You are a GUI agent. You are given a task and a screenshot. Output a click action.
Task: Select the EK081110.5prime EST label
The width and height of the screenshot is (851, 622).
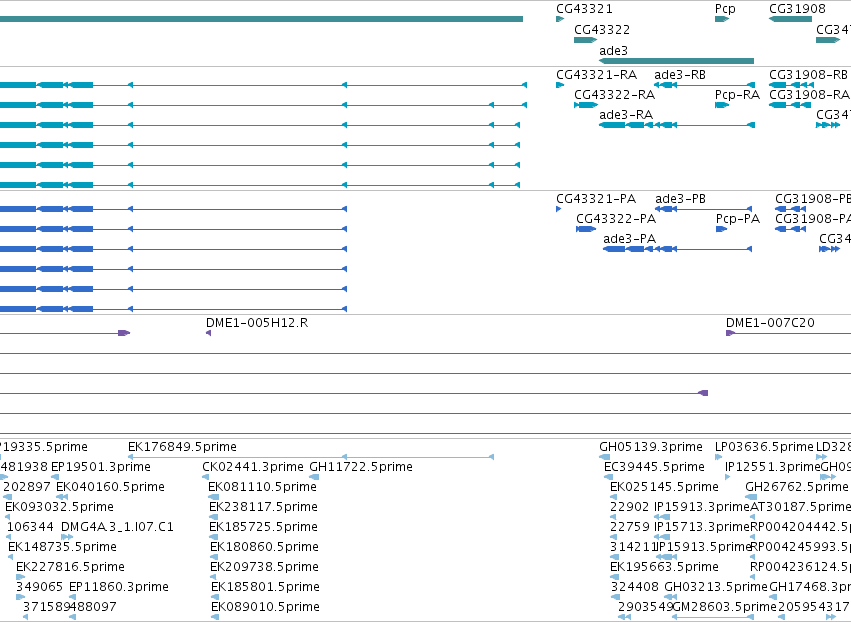(x=263, y=487)
